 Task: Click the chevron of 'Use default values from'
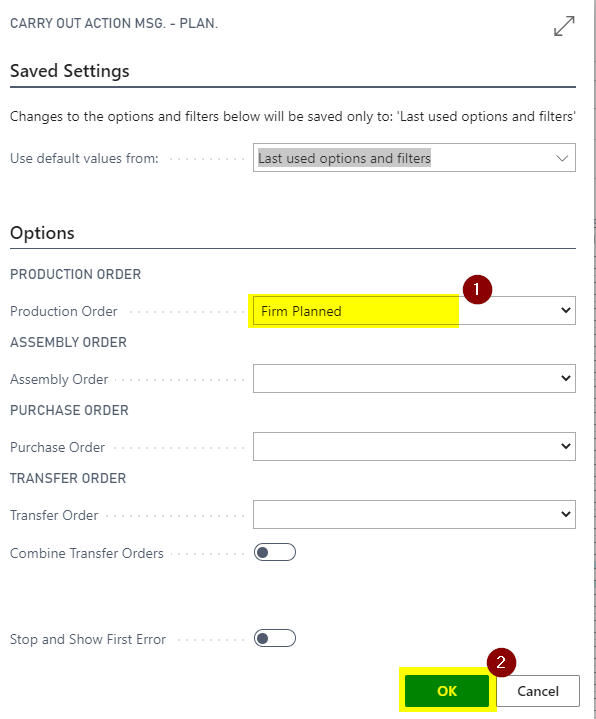[x=562, y=158]
